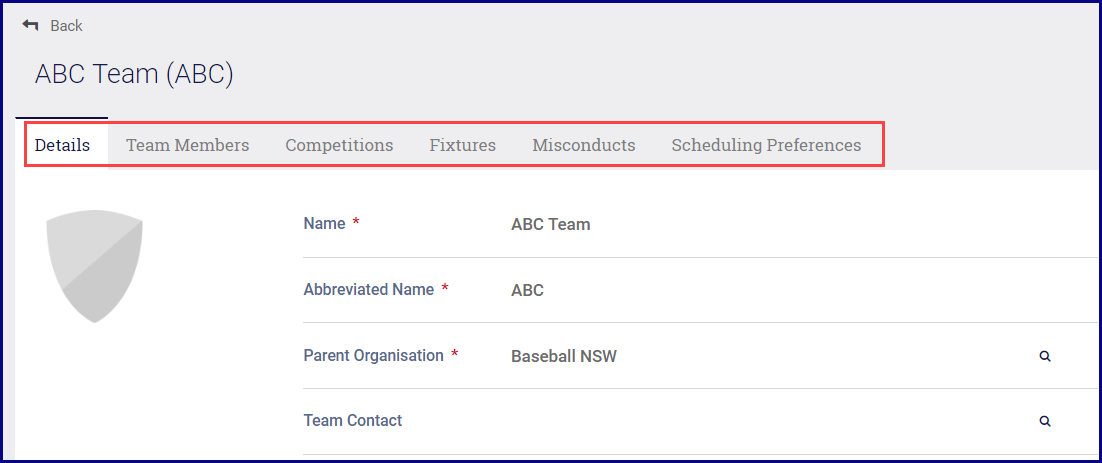Select the Details tab
The image size is (1102, 463).
62,145
